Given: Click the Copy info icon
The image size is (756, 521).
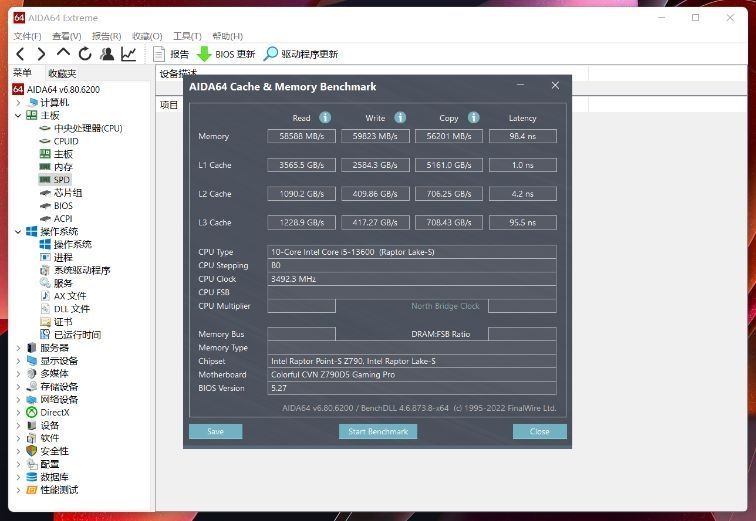Looking at the screenshot, I should 473,118.
